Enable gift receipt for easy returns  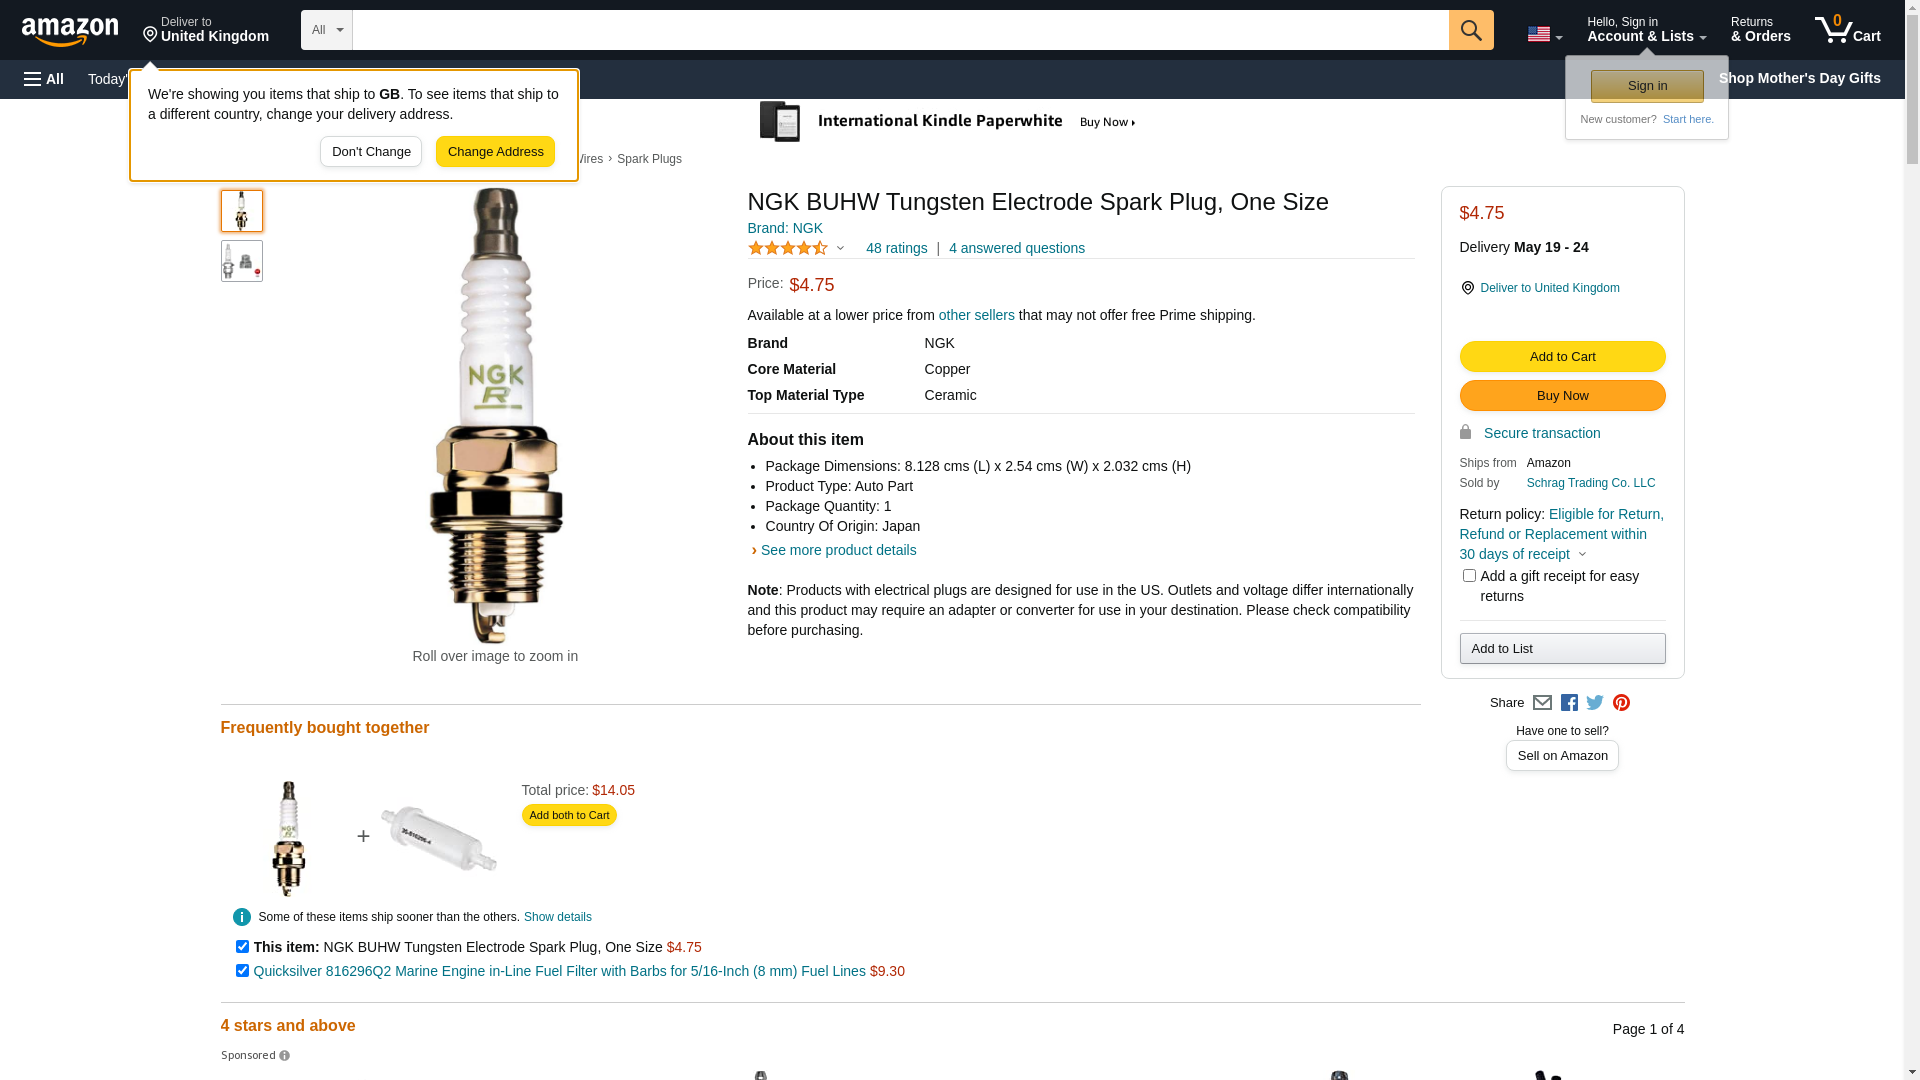tap(1469, 576)
